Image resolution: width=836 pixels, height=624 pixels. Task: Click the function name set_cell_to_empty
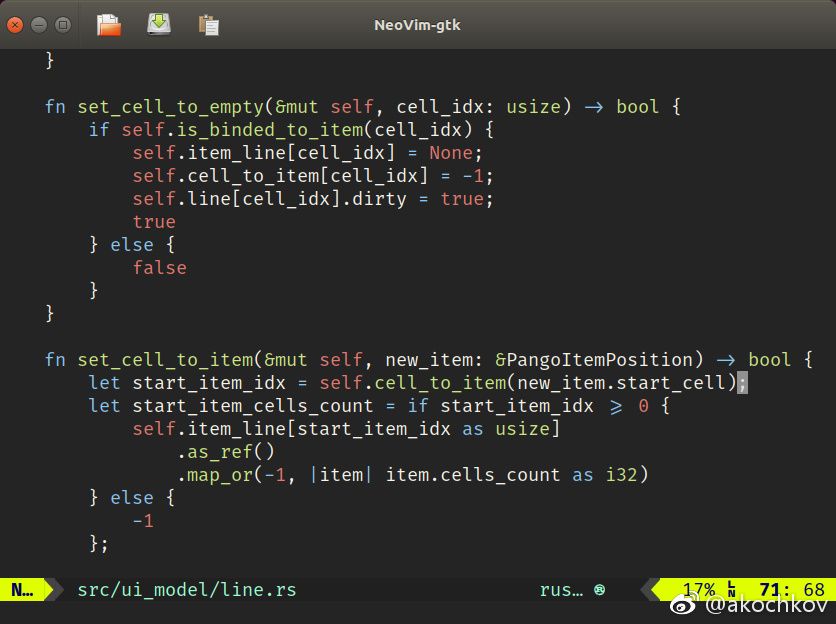click(x=171, y=107)
